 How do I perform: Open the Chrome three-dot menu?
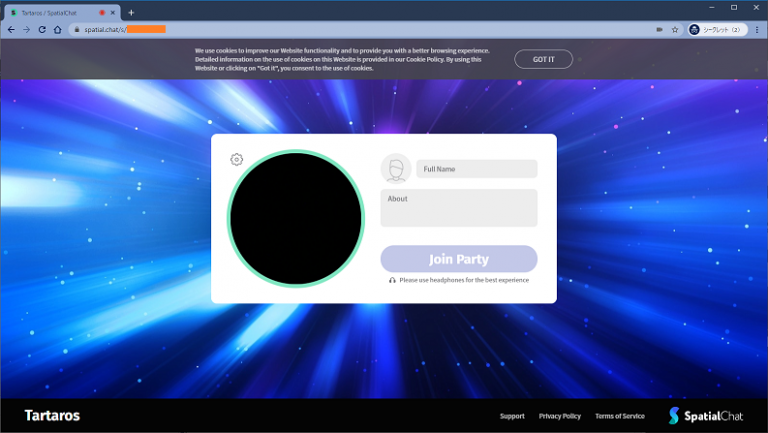pos(757,30)
